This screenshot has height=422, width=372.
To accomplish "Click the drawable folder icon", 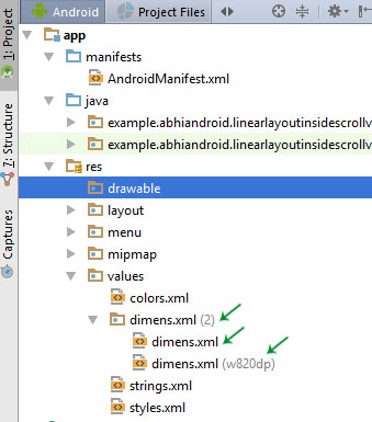I will click(x=95, y=188).
